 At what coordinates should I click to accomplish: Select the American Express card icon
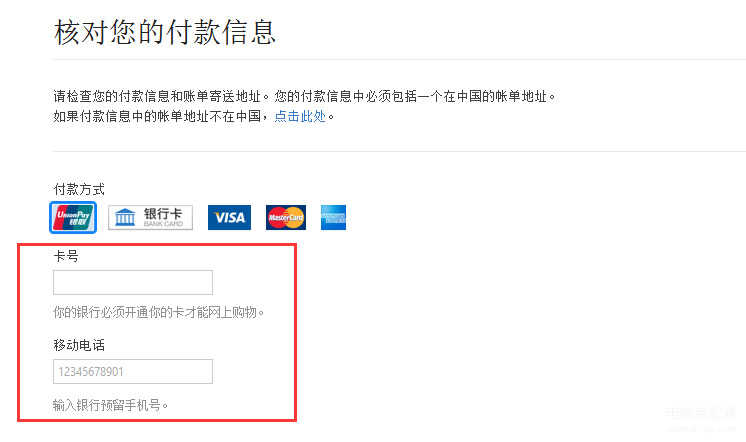pos(333,217)
